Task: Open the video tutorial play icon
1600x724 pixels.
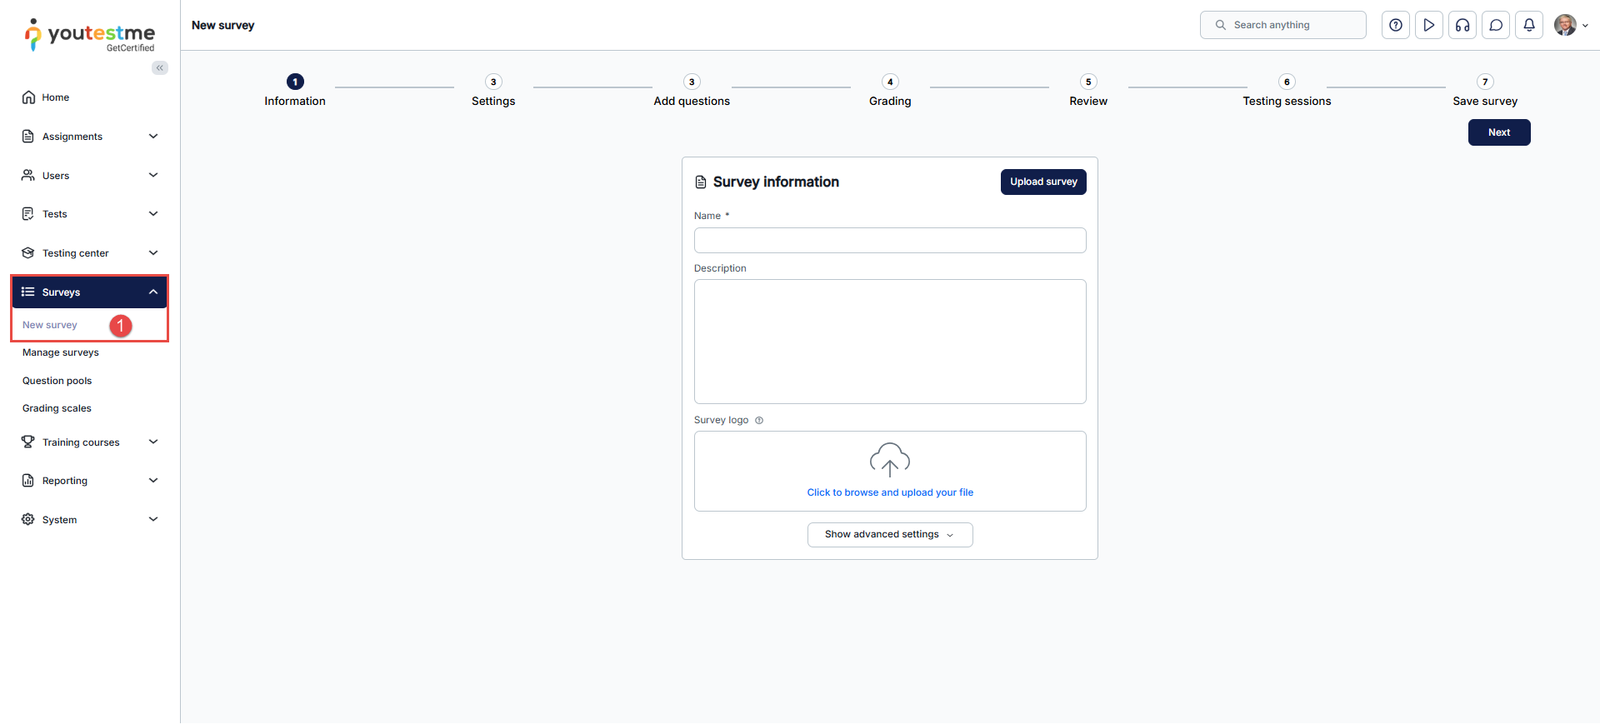Action: click(1429, 25)
